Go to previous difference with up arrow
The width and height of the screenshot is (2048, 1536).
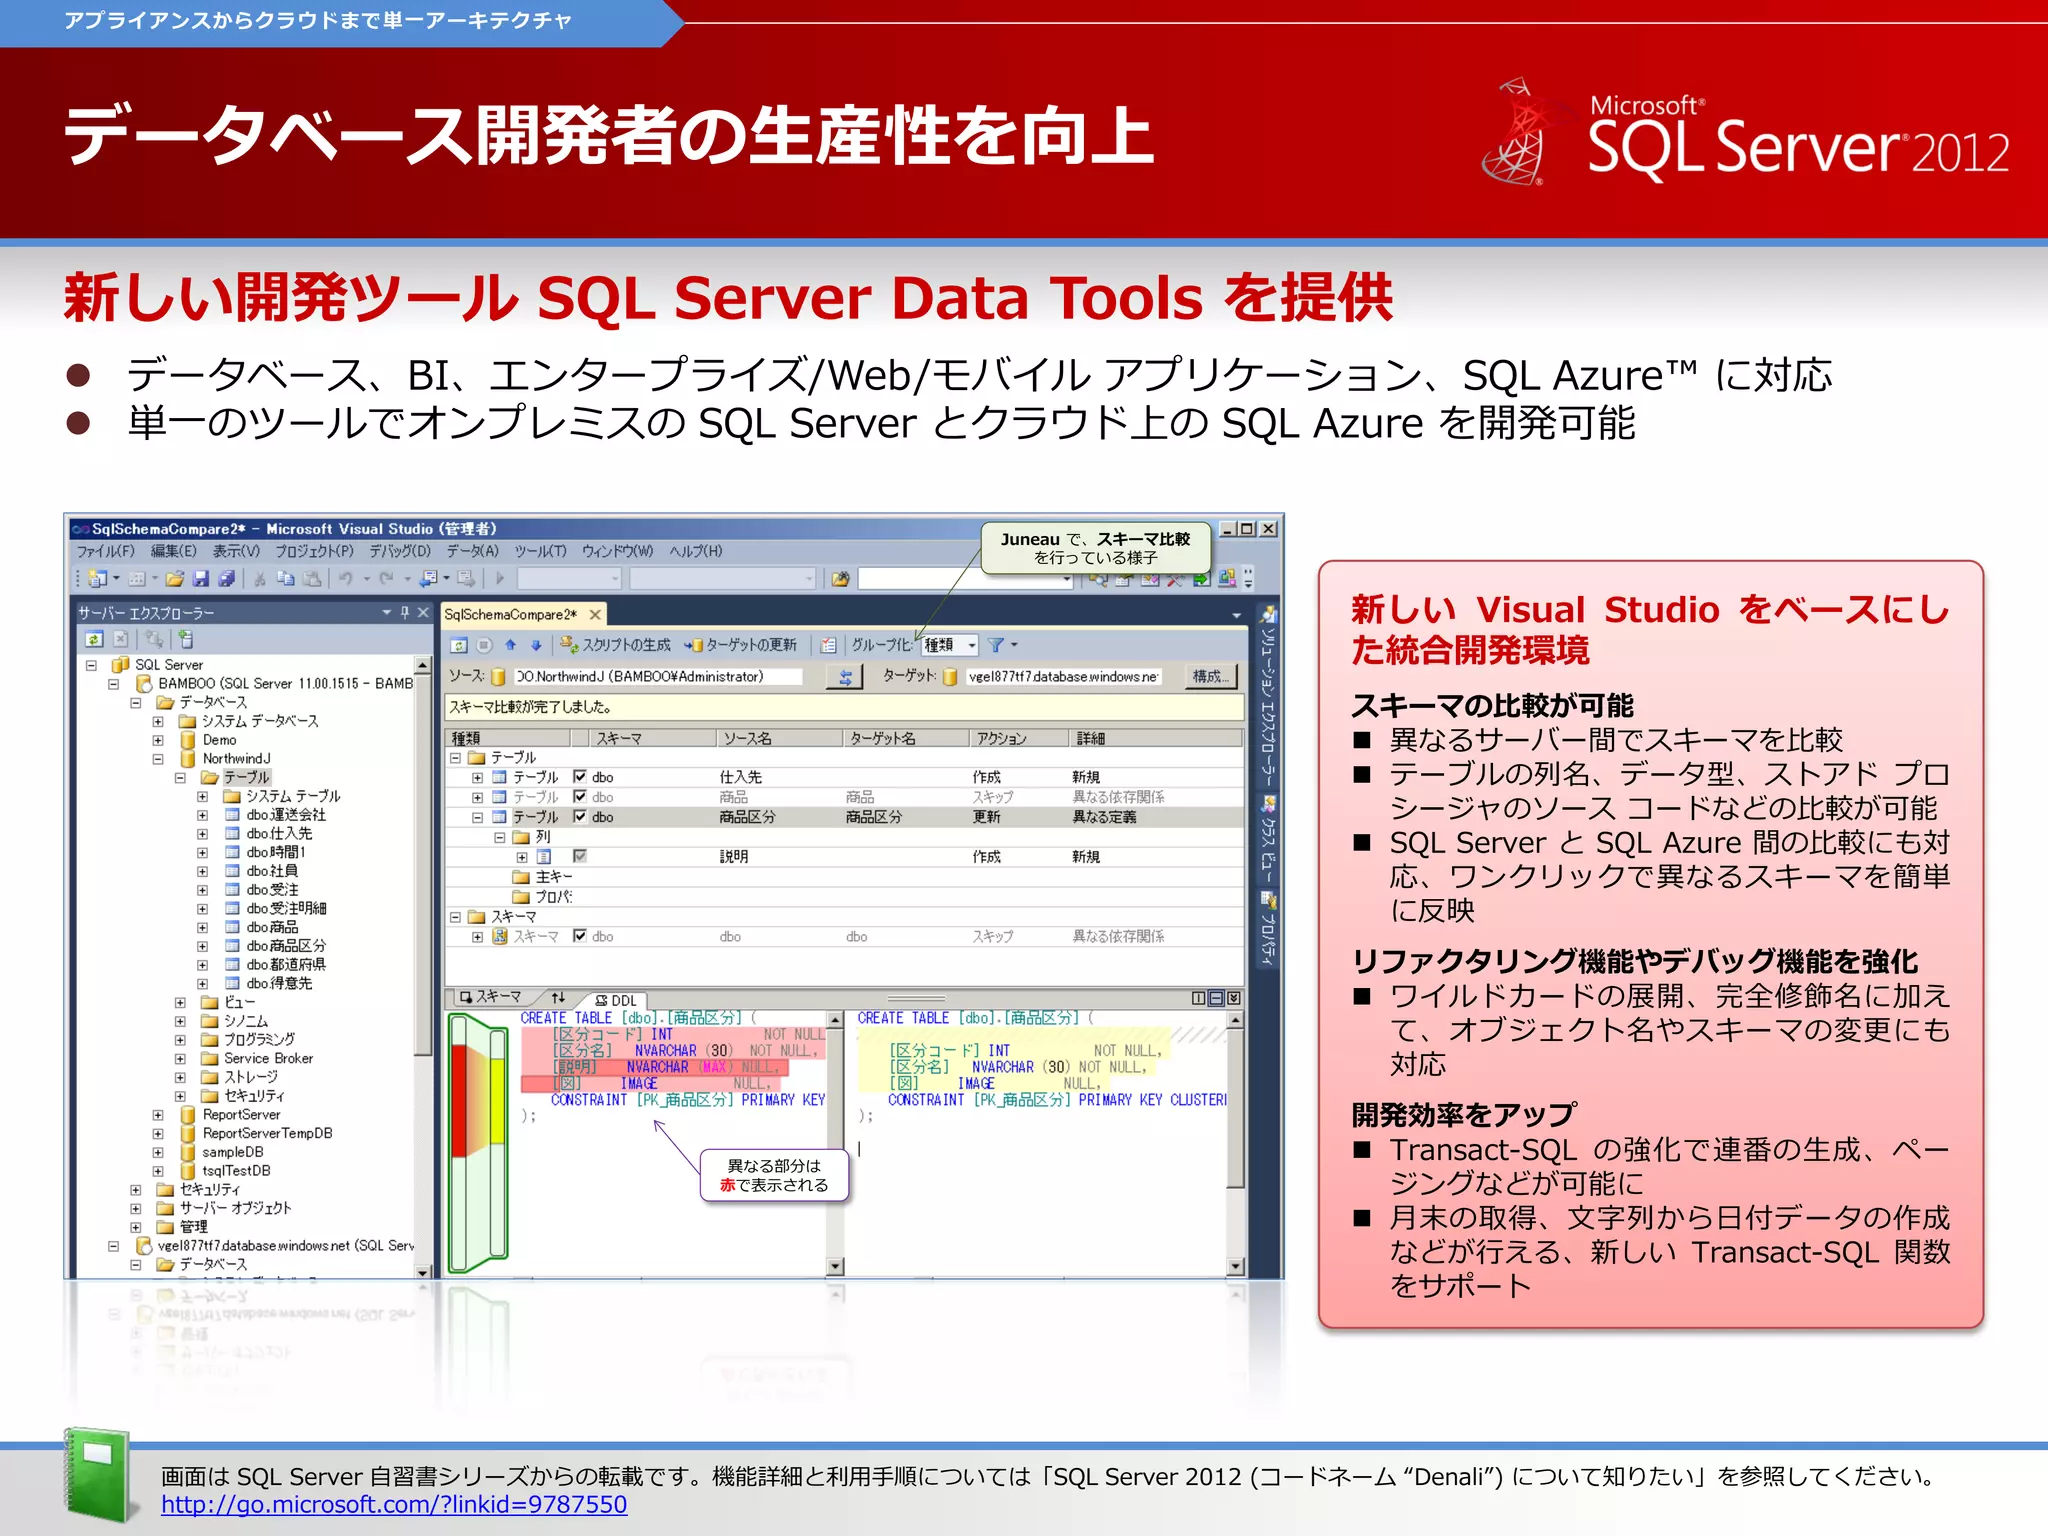(511, 645)
